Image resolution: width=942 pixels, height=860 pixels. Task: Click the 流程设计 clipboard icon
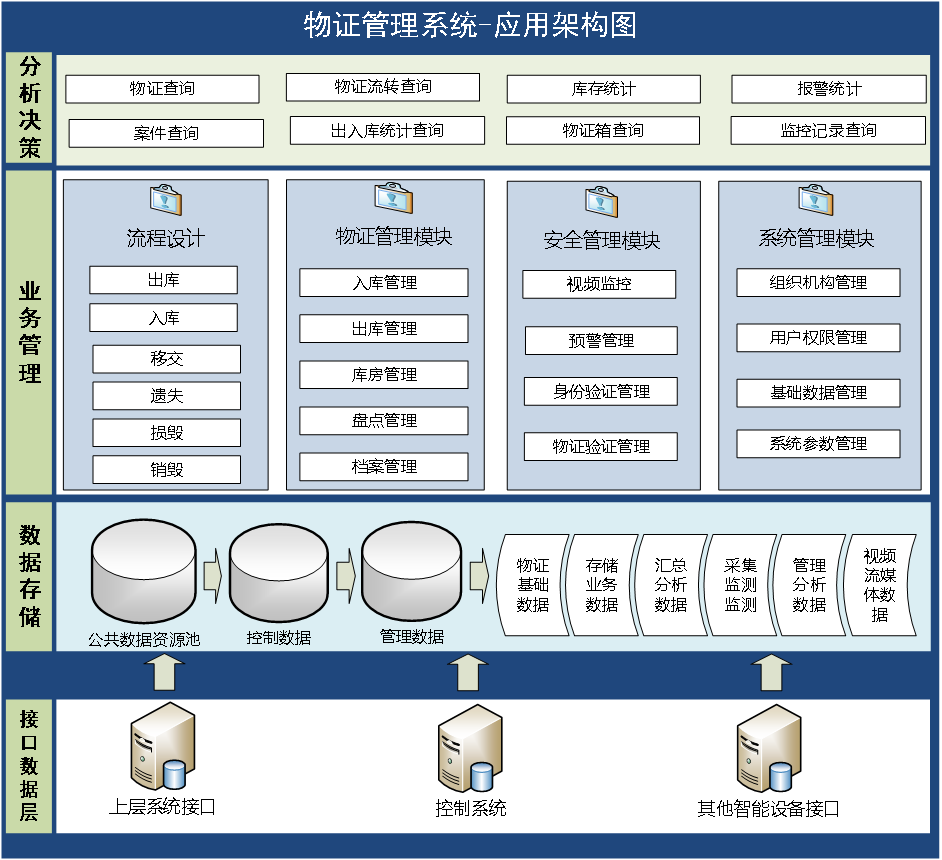point(165,200)
